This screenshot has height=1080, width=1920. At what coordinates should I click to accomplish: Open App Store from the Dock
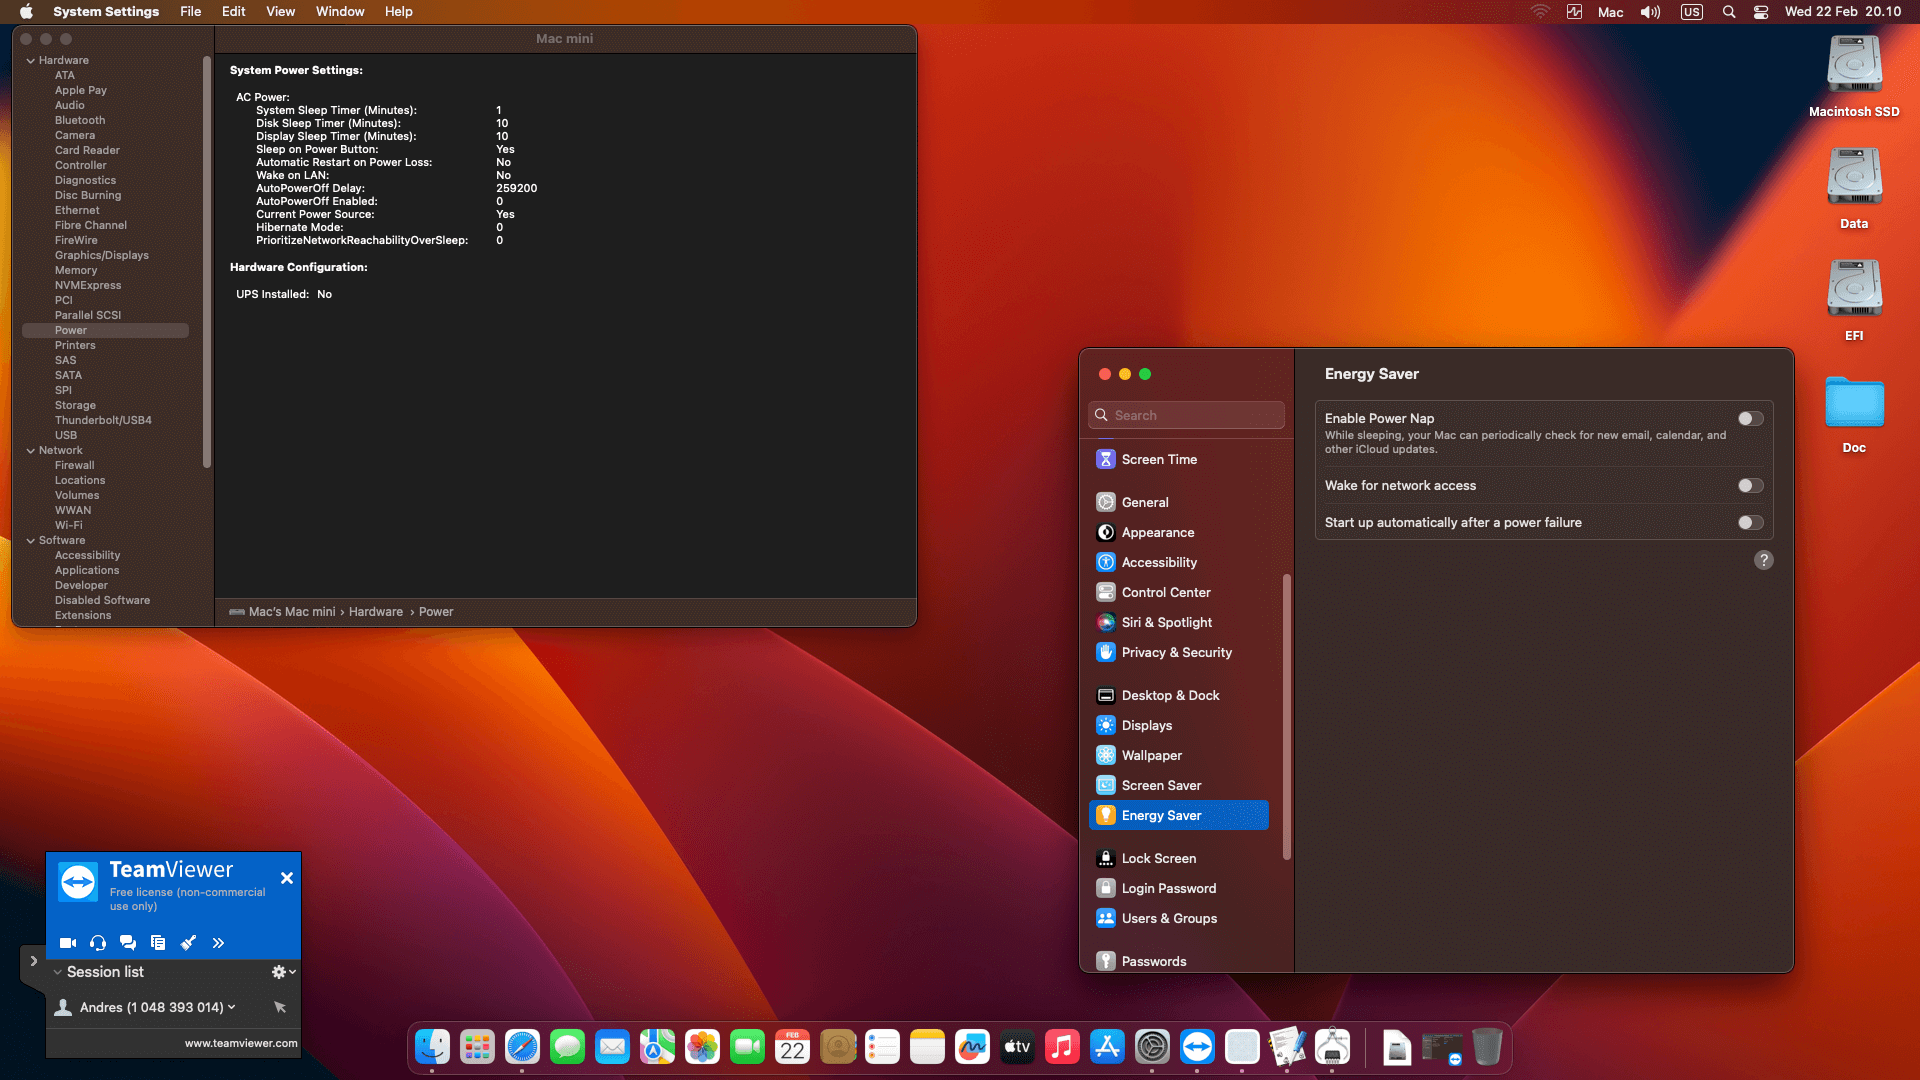tap(1107, 1047)
